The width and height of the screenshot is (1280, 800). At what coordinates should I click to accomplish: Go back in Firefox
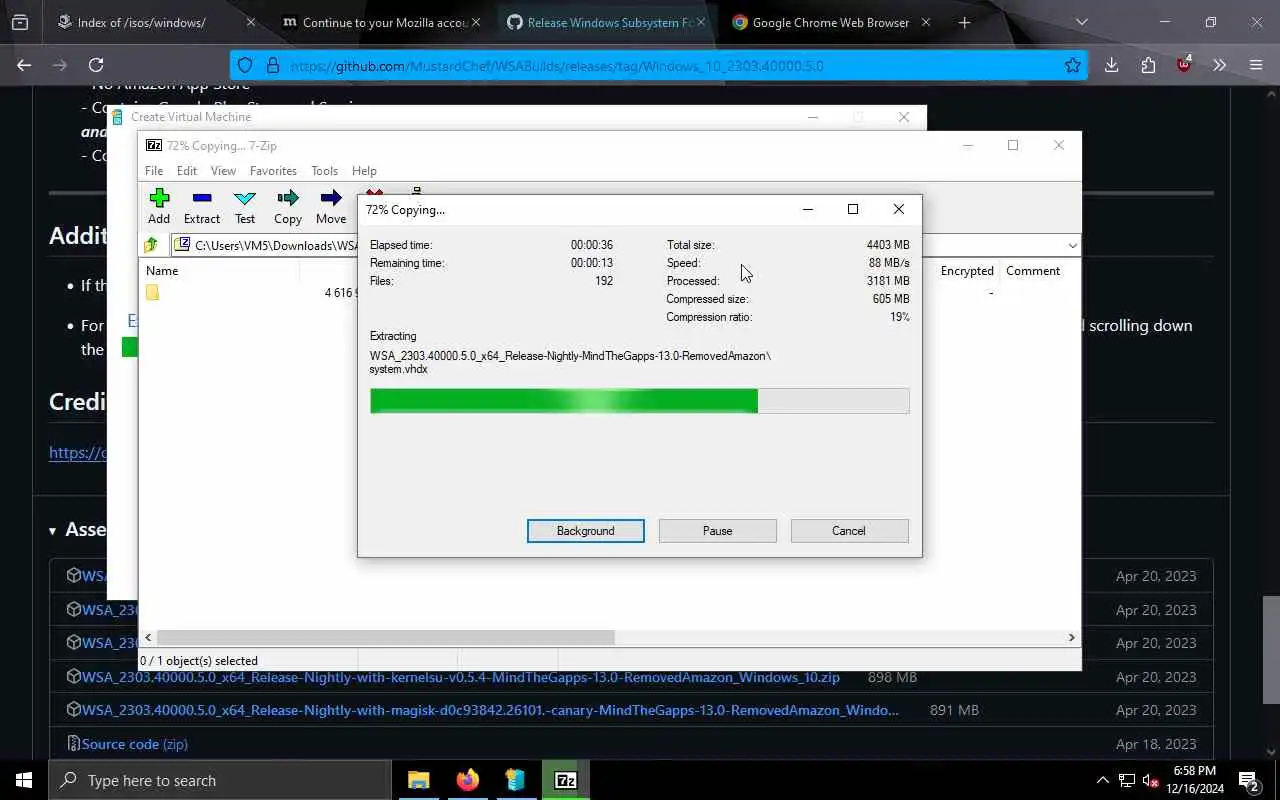click(x=24, y=65)
